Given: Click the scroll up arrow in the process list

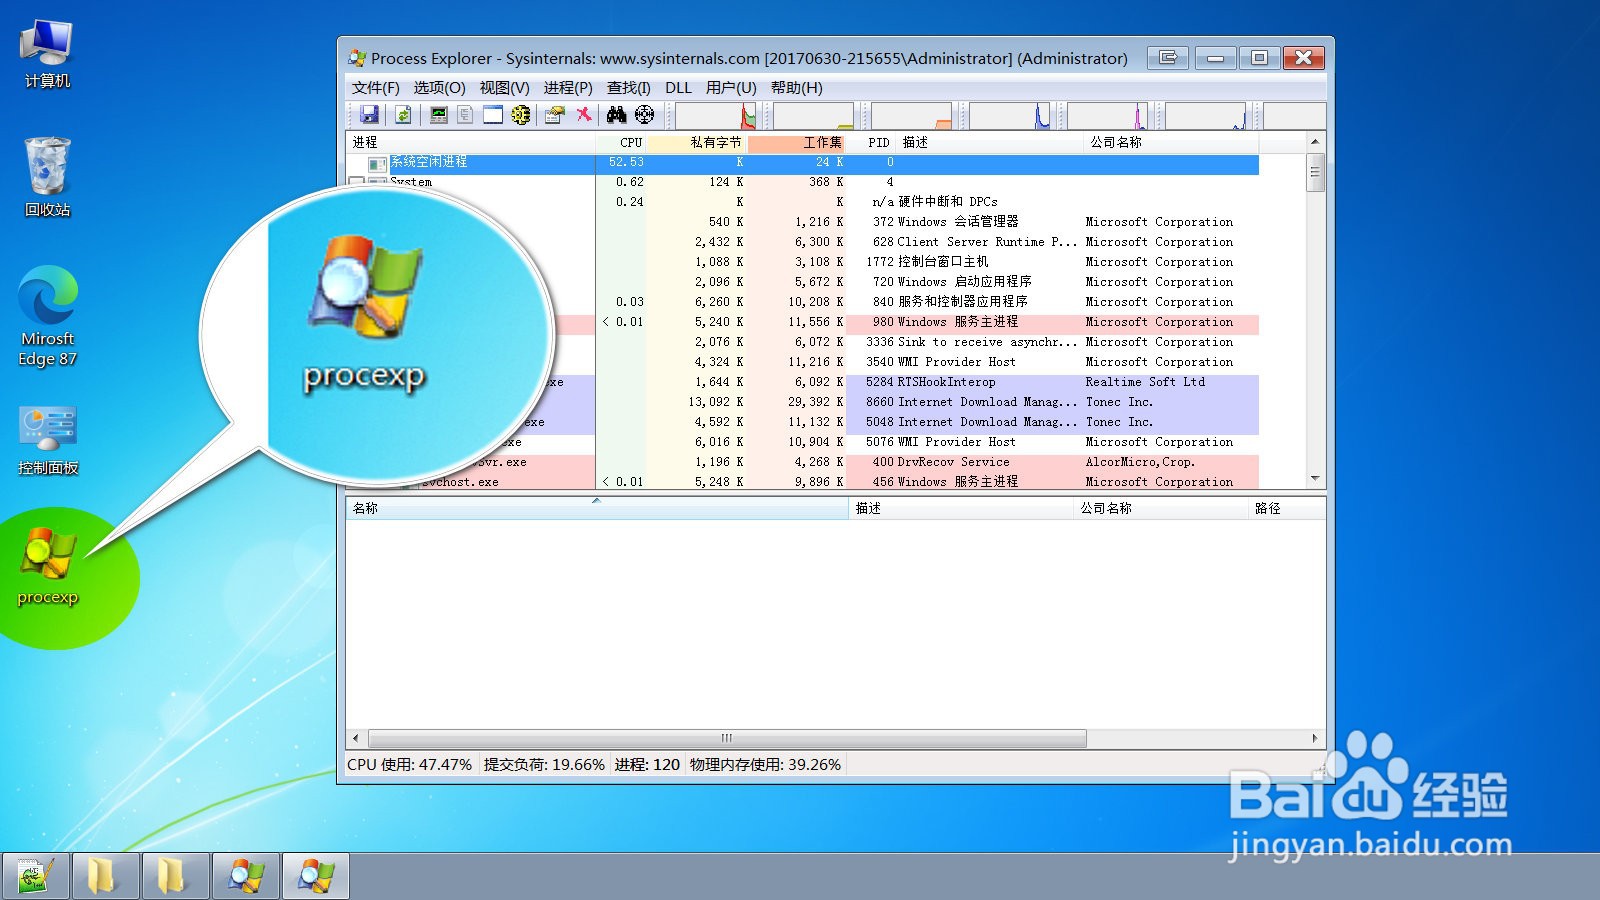Looking at the screenshot, I should 1315,142.
